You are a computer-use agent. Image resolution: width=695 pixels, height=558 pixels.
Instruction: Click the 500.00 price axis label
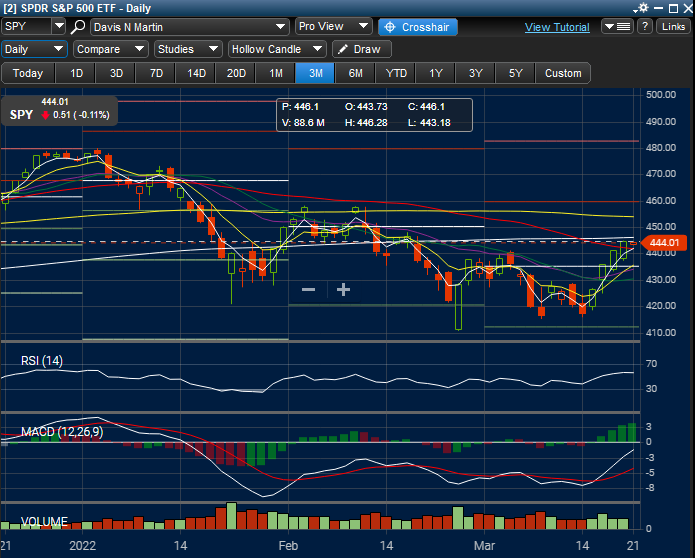[661, 94]
